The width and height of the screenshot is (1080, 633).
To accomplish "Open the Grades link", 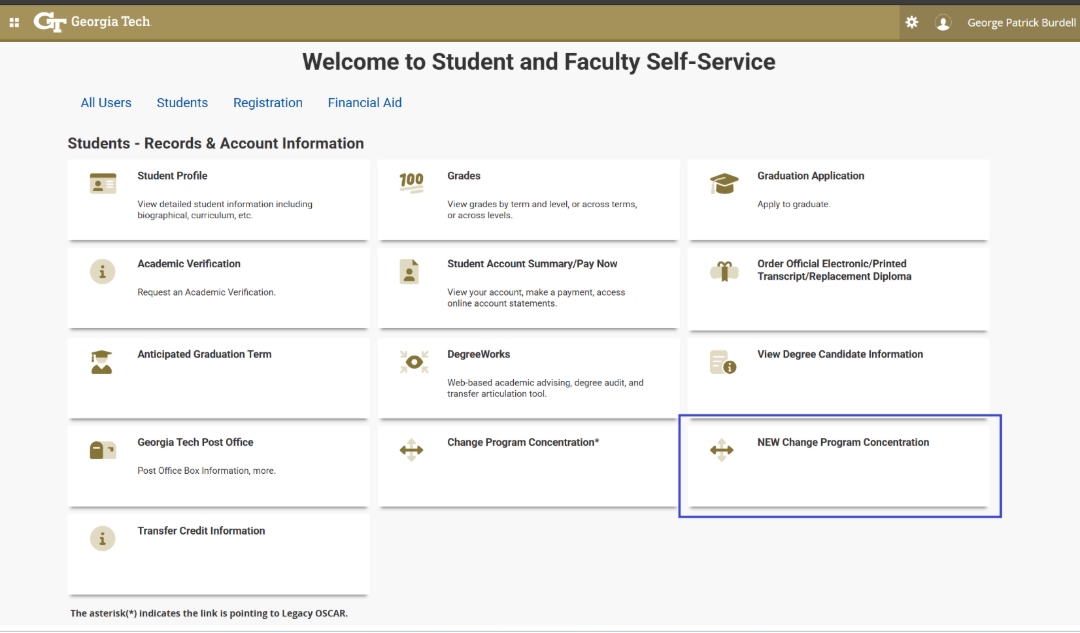I will pyautogui.click(x=464, y=176).
